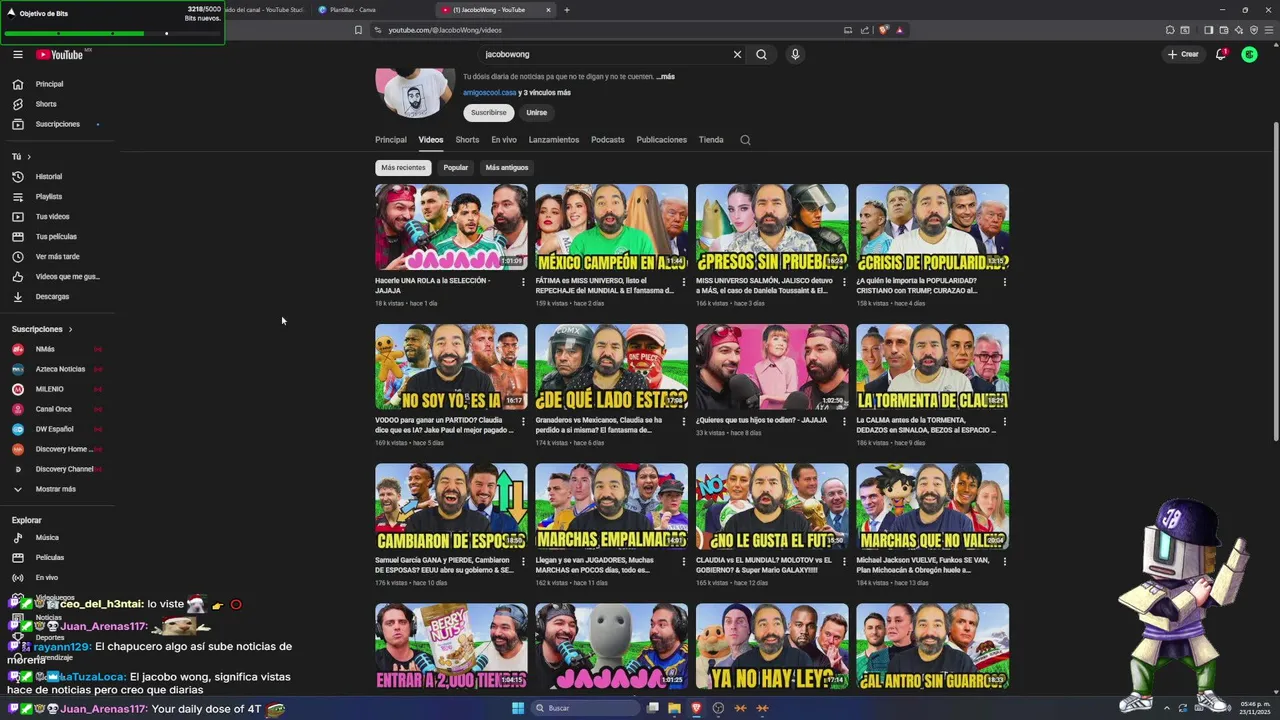Open the Brave browser main menu
The height and width of the screenshot is (720, 1280).
point(1268,30)
